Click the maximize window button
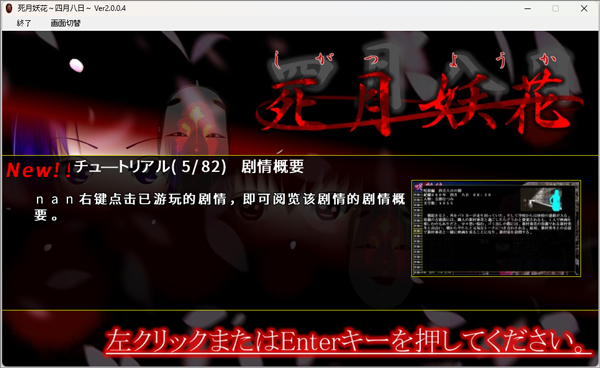 (556, 8)
